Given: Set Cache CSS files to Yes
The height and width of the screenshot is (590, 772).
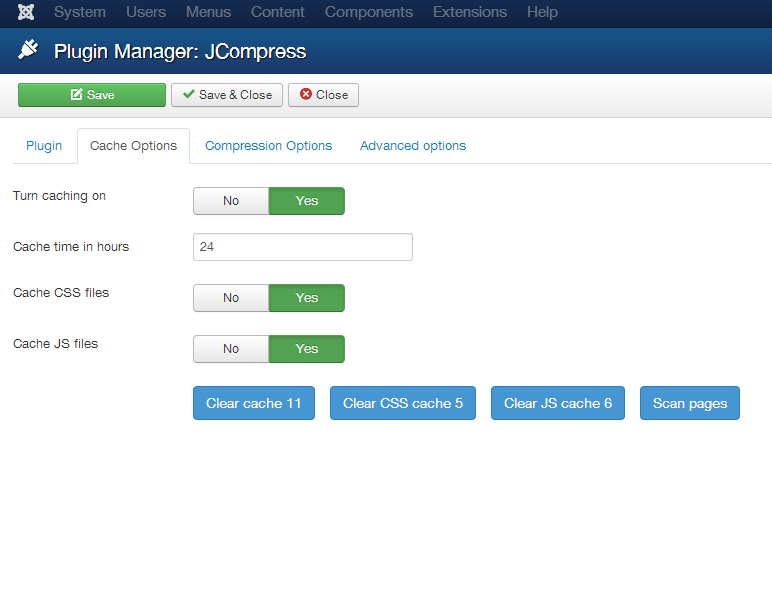Looking at the screenshot, I should point(307,298).
